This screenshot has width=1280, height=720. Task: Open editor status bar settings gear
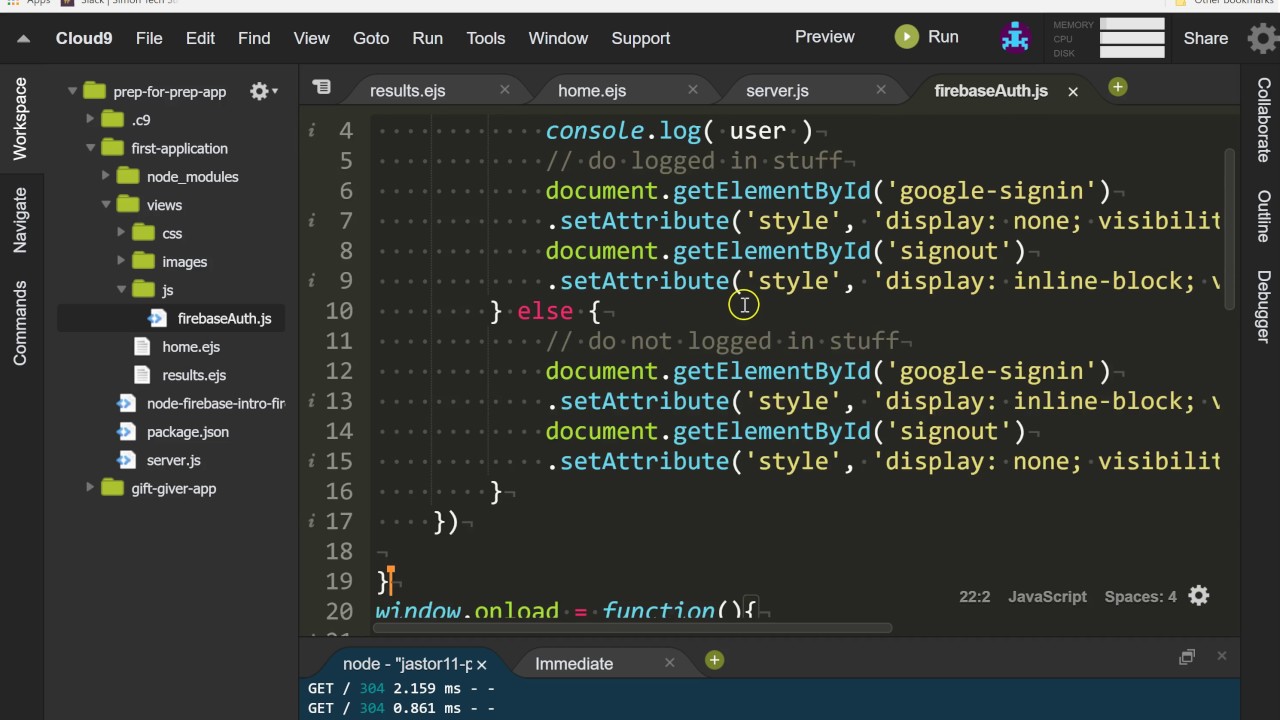point(1199,596)
